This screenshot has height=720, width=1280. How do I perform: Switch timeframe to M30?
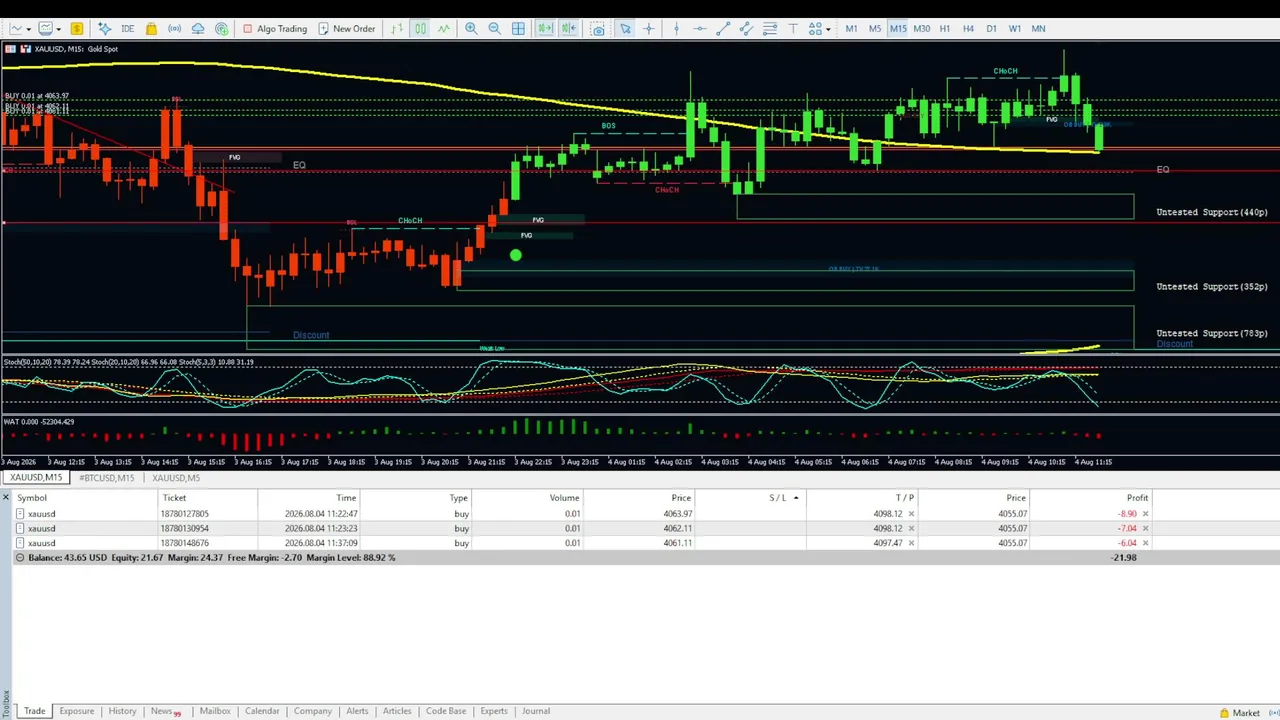point(921,28)
